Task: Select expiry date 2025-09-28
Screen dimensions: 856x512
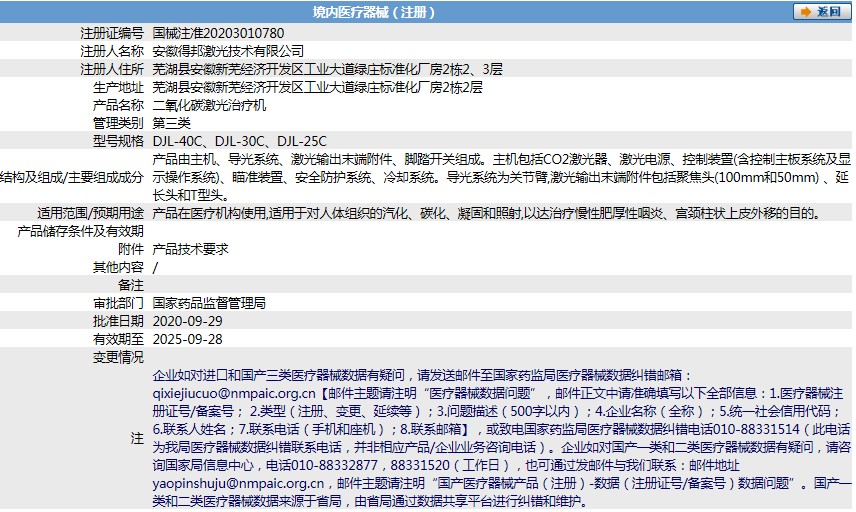Action: pyautogui.click(x=187, y=340)
